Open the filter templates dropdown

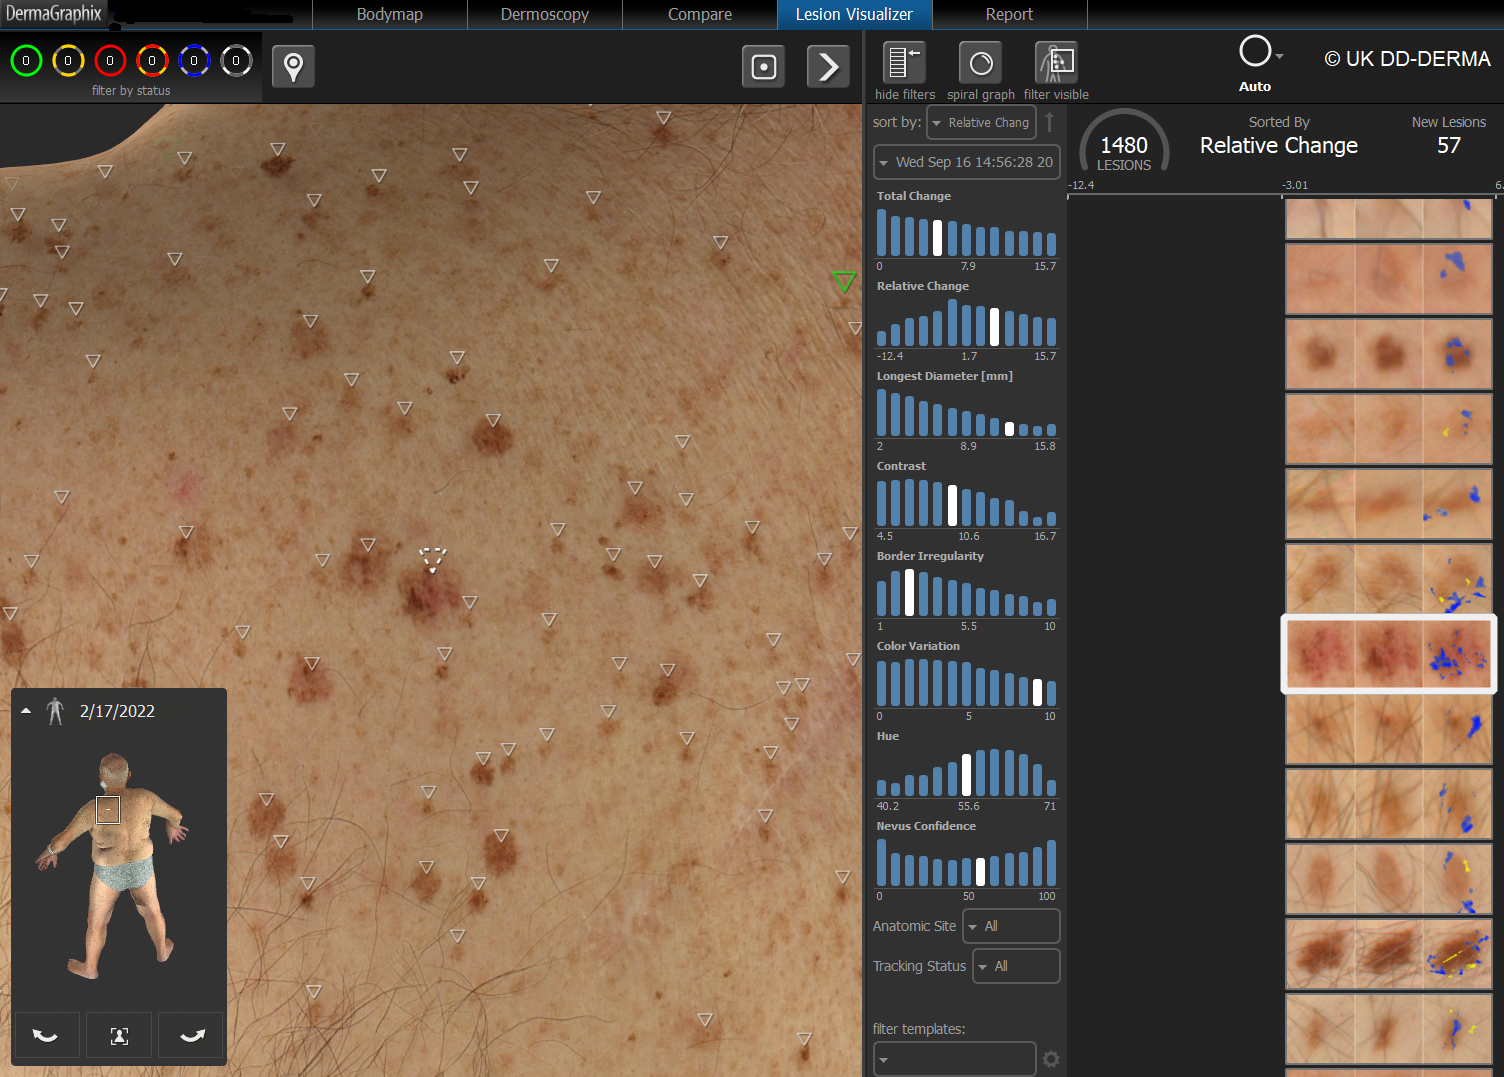[x=955, y=1059]
